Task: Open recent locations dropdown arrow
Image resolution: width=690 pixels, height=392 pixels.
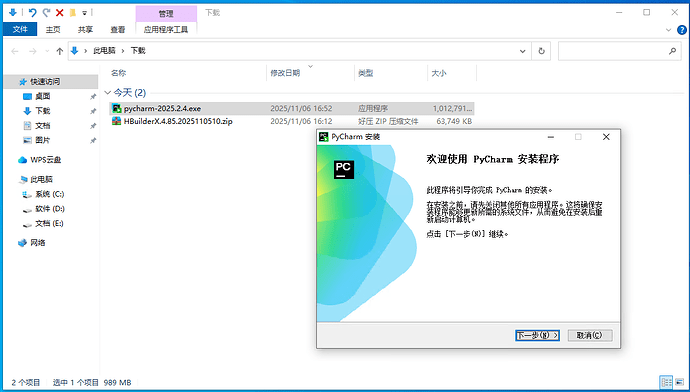Action: [47, 51]
